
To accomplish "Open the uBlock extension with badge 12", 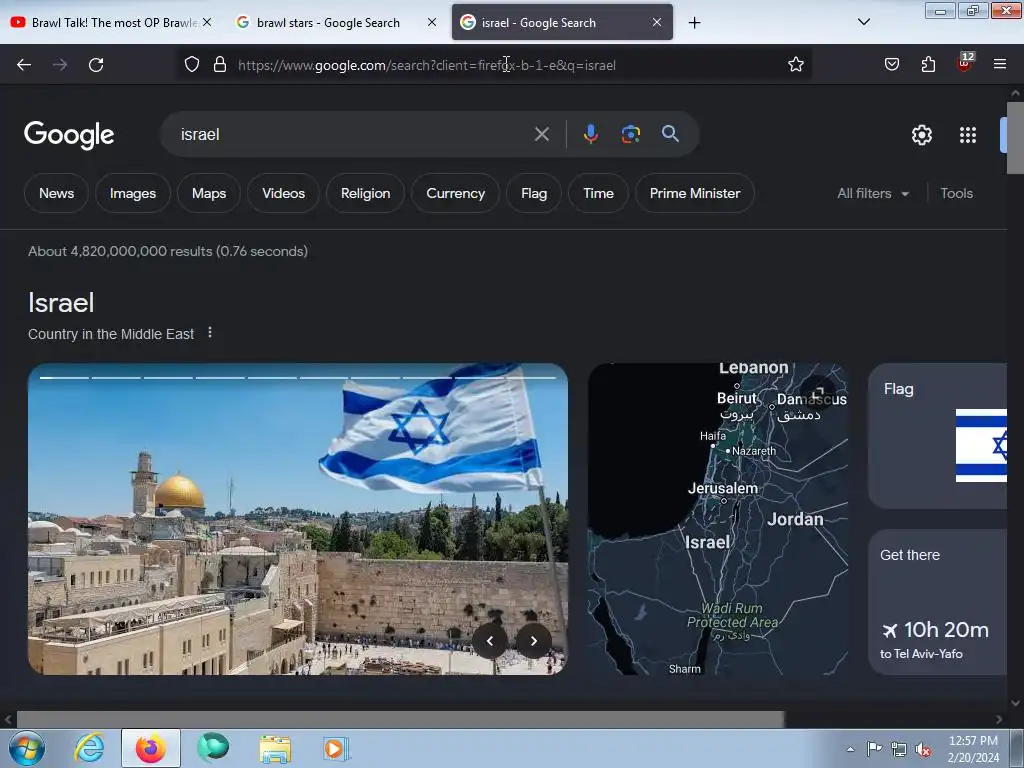I will [965, 63].
